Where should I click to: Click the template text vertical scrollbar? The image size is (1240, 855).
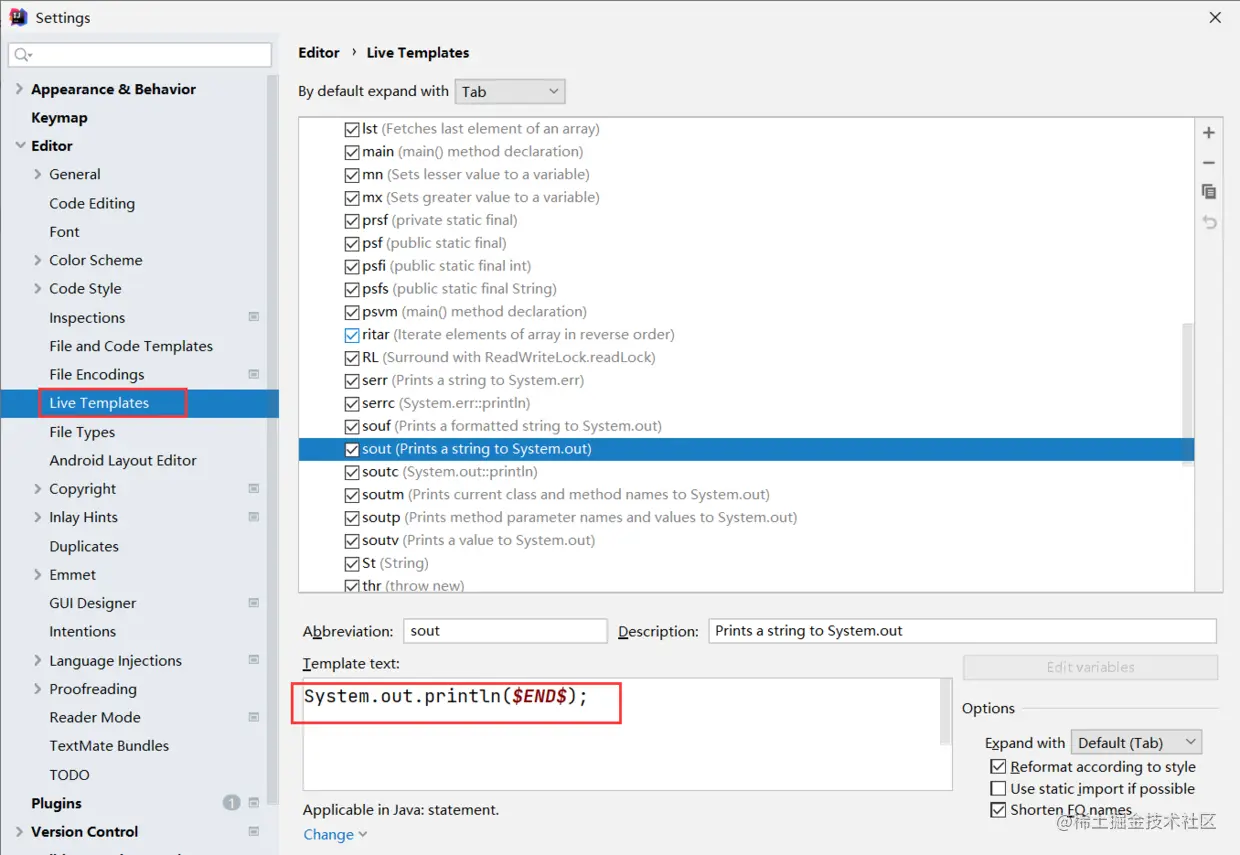[946, 712]
